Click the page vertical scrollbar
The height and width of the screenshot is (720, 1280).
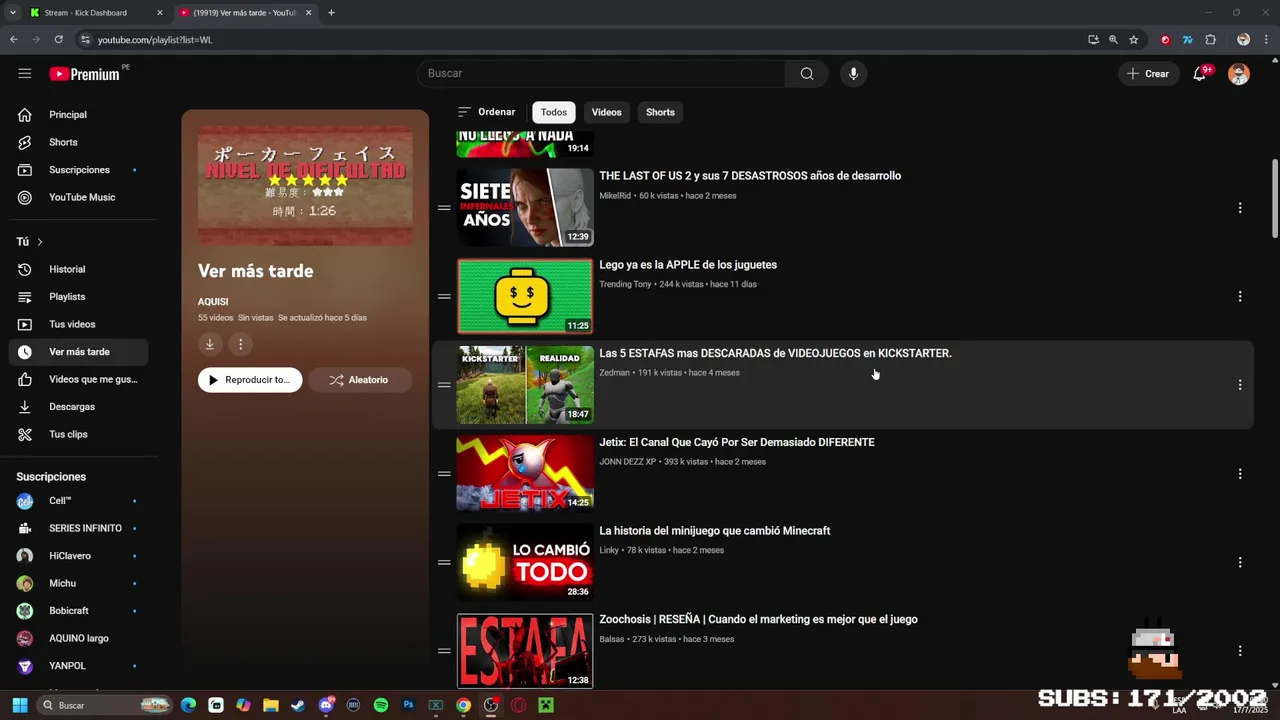pos(1274,200)
